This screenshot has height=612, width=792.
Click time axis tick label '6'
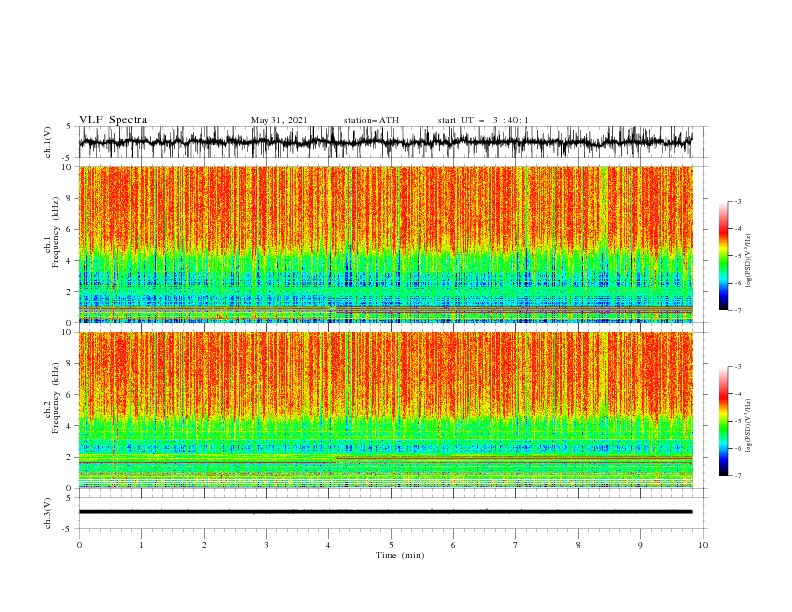(454, 545)
